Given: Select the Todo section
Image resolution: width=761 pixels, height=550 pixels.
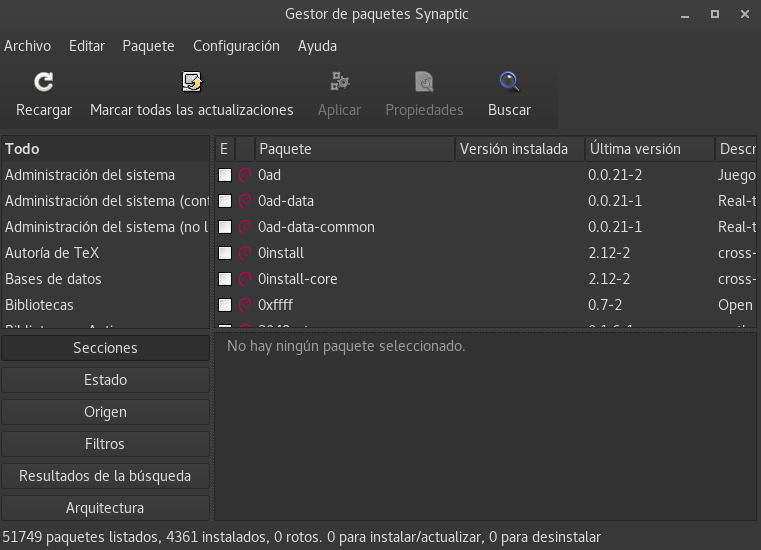Looking at the screenshot, I should click(x=105, y=149).
